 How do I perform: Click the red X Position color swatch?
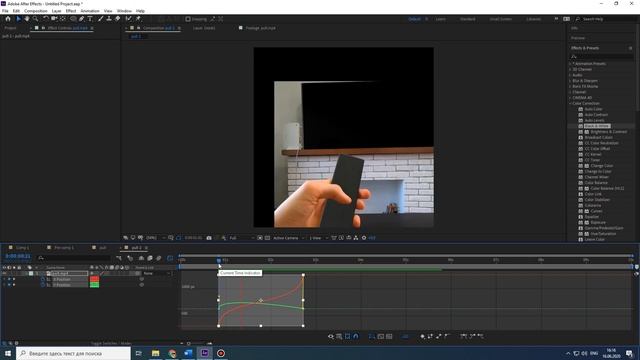pyautogui.click(x=94, y=279)
